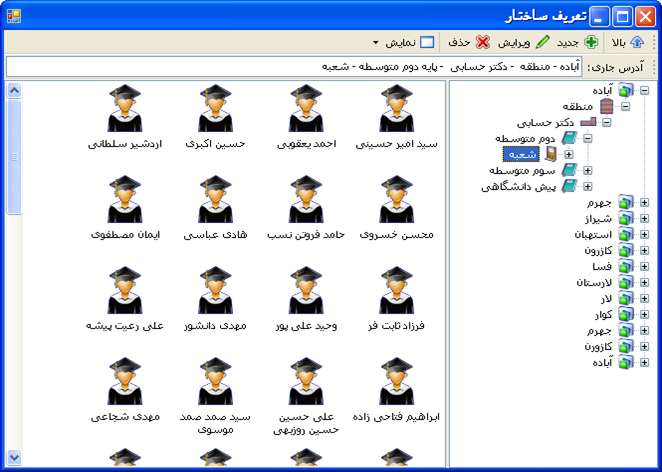Screen dimensions: 662x472
Task: Select the لارستان city in the tree
Action: tap(594, 282)
